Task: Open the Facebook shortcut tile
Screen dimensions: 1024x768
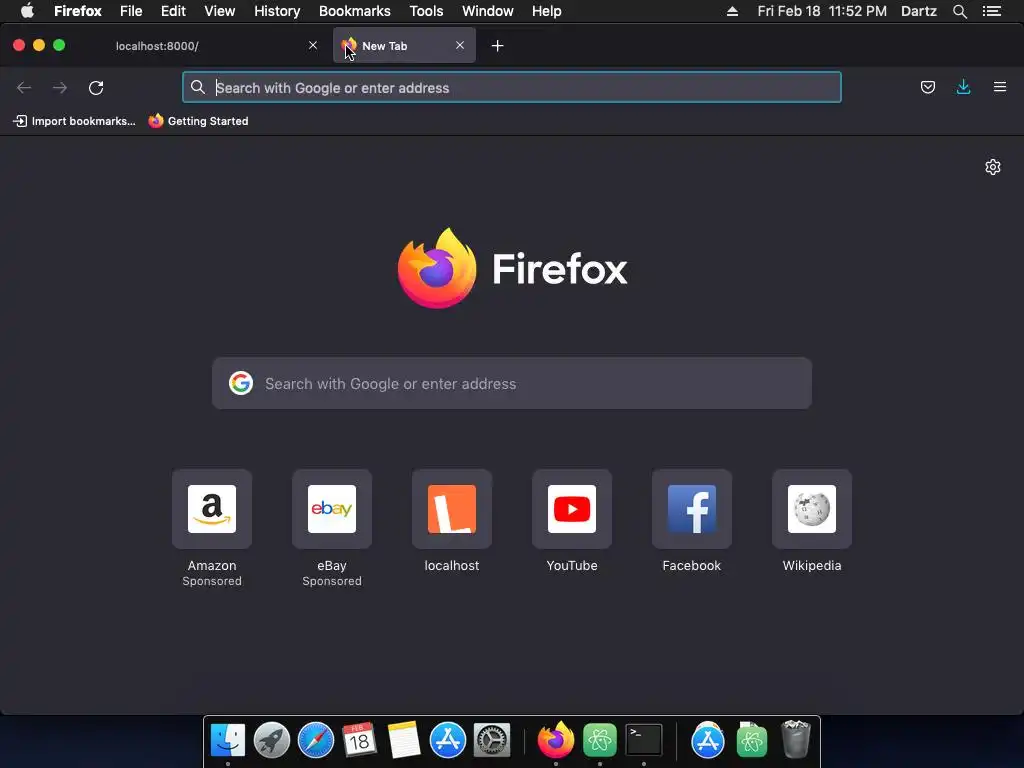Action: pyautogui.click(x=692, y=509)
